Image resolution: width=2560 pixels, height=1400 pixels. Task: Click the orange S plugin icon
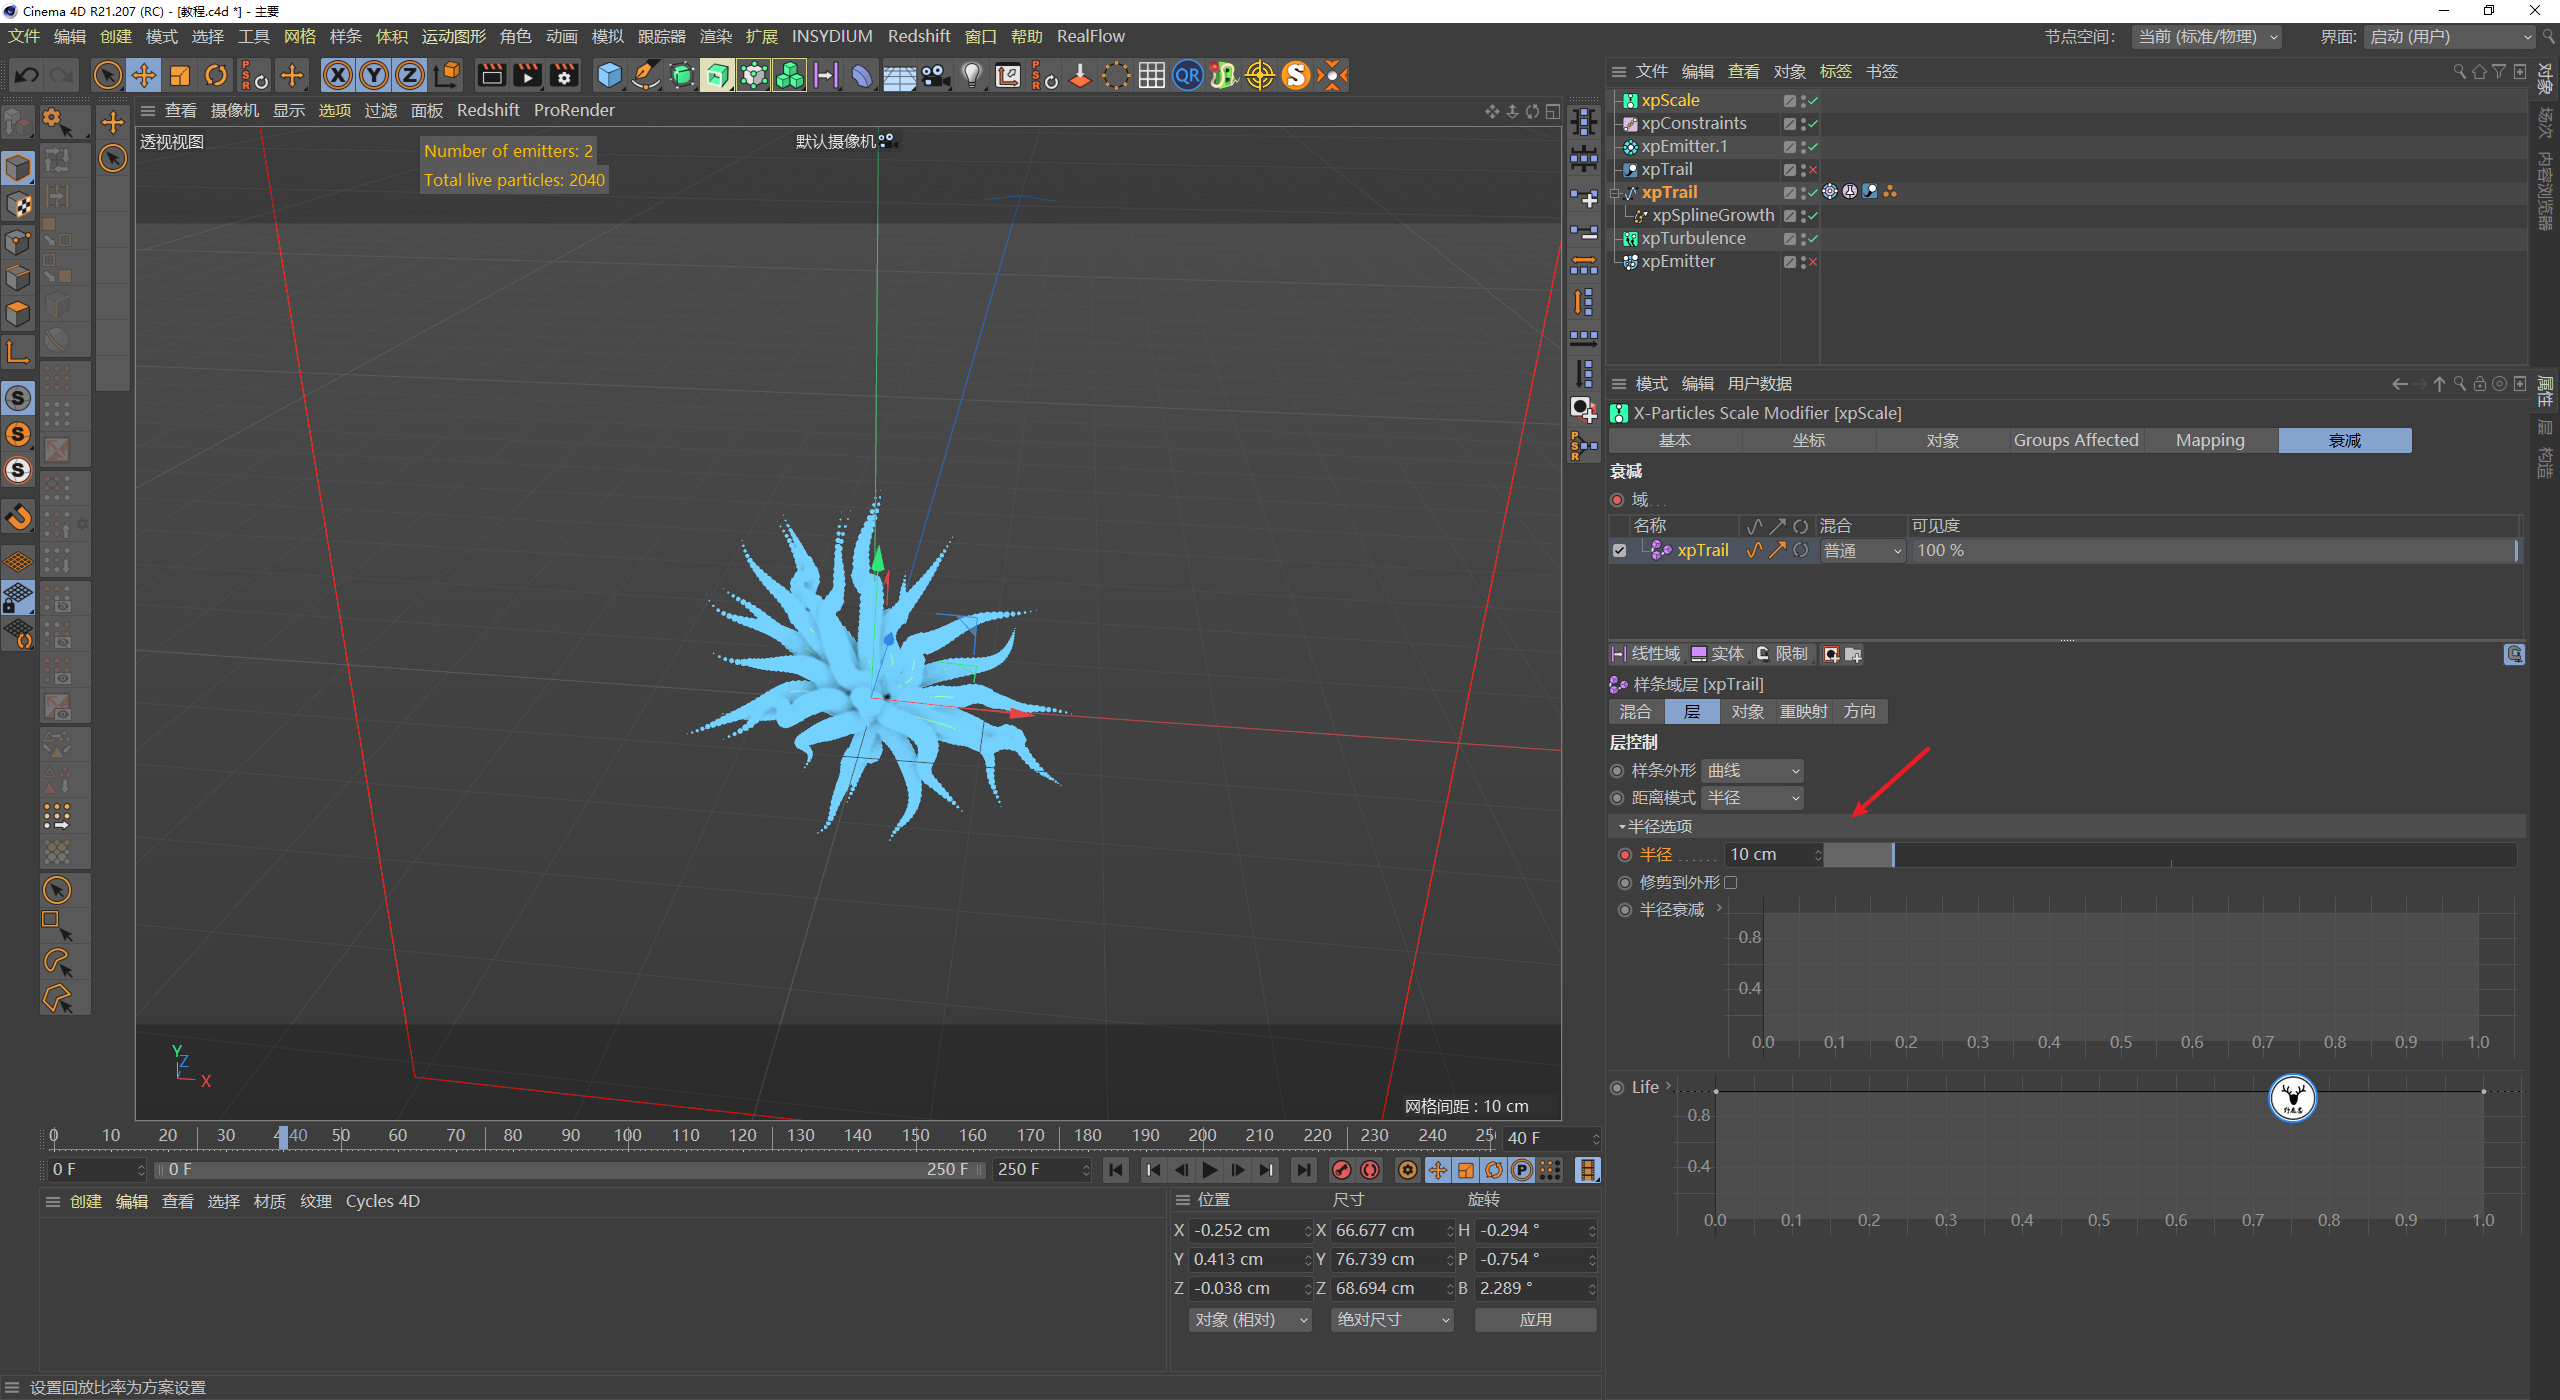1296,75
